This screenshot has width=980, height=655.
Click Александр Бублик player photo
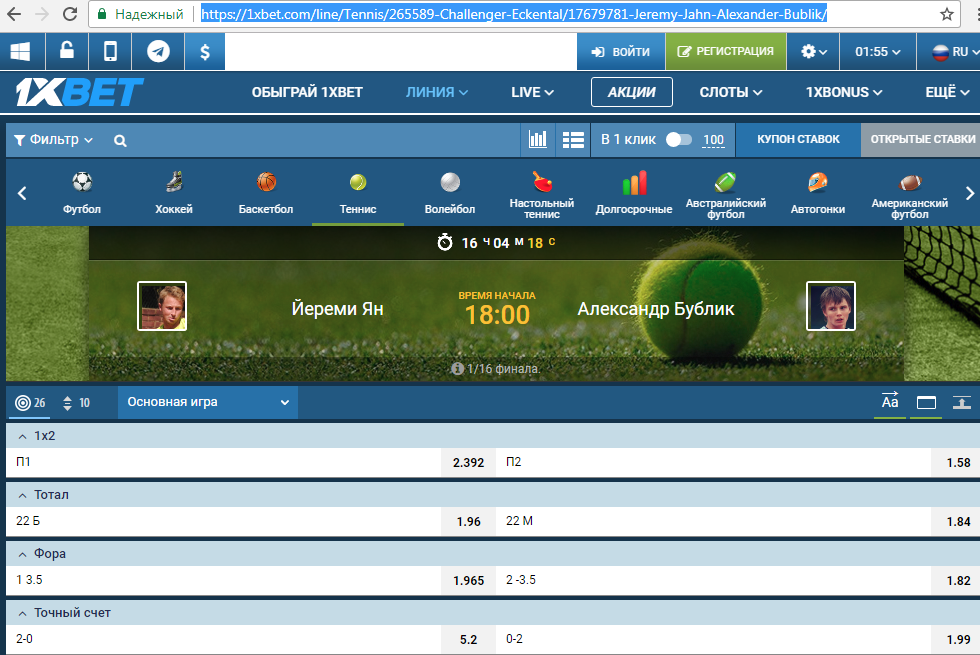[831, 306]
